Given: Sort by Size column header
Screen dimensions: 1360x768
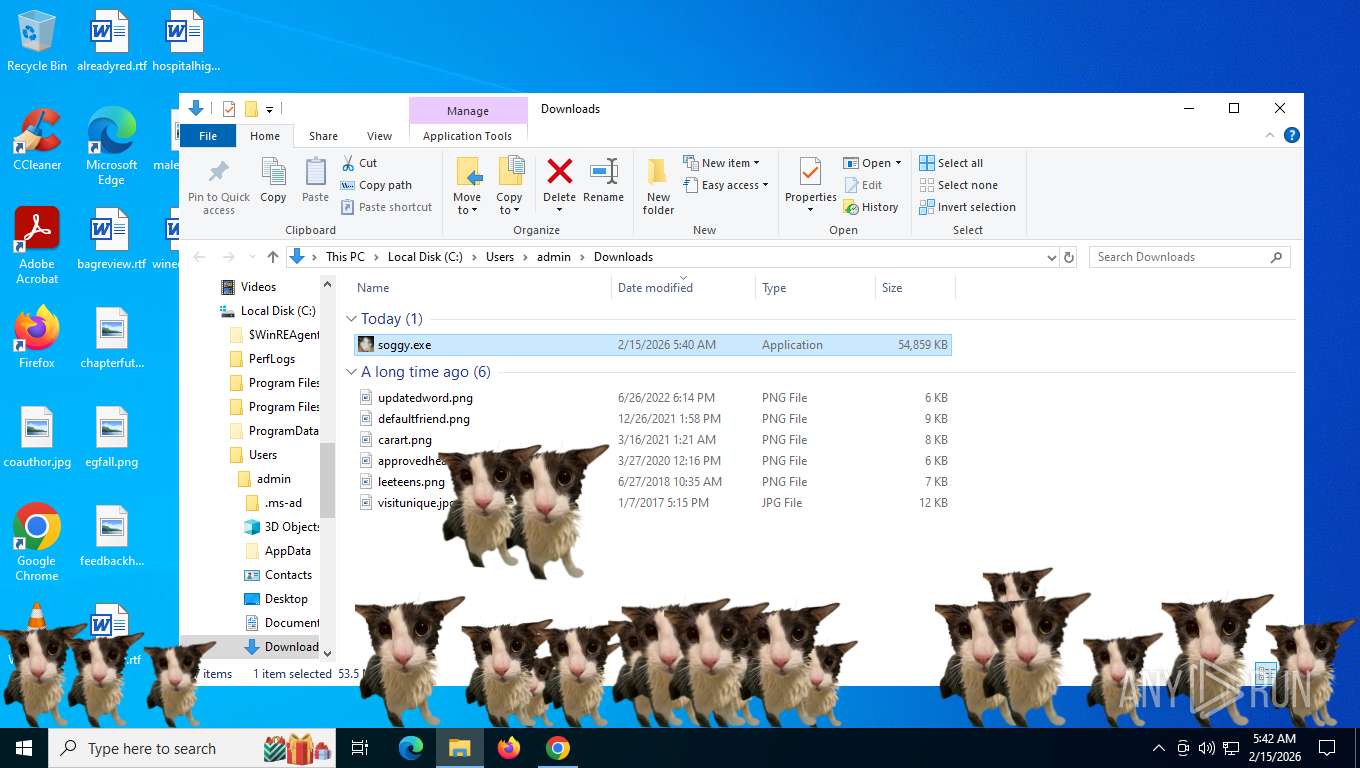Looking at the screenshot, I should tap(915, 288).
